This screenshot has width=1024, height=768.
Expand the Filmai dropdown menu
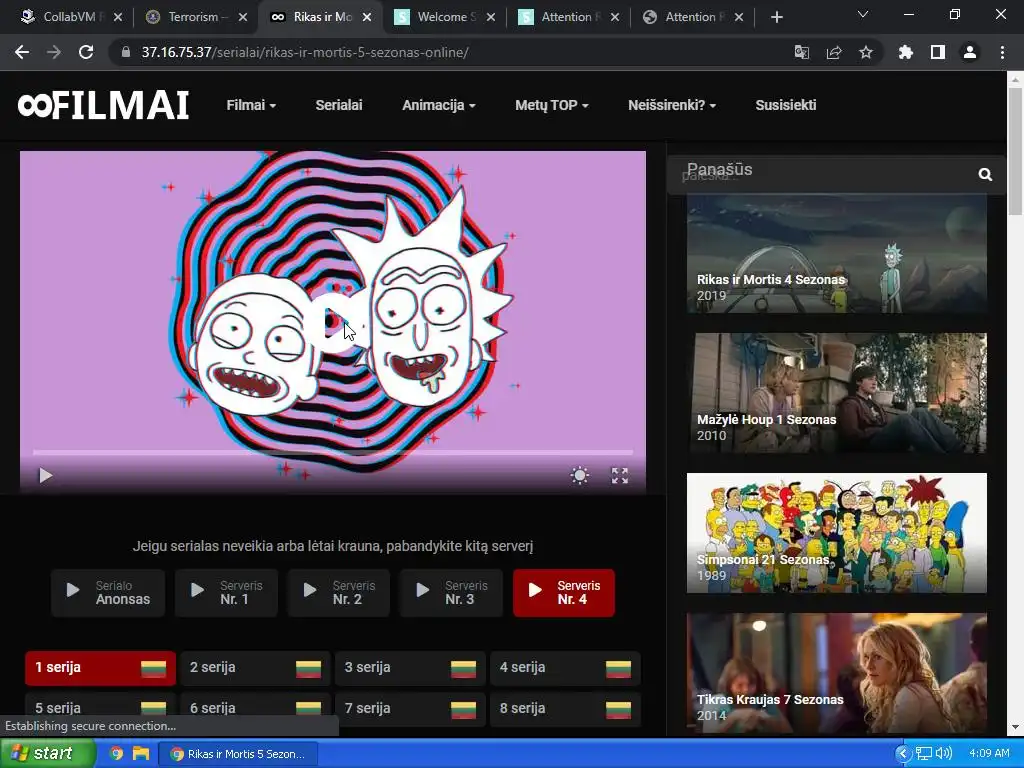(251, 105)
